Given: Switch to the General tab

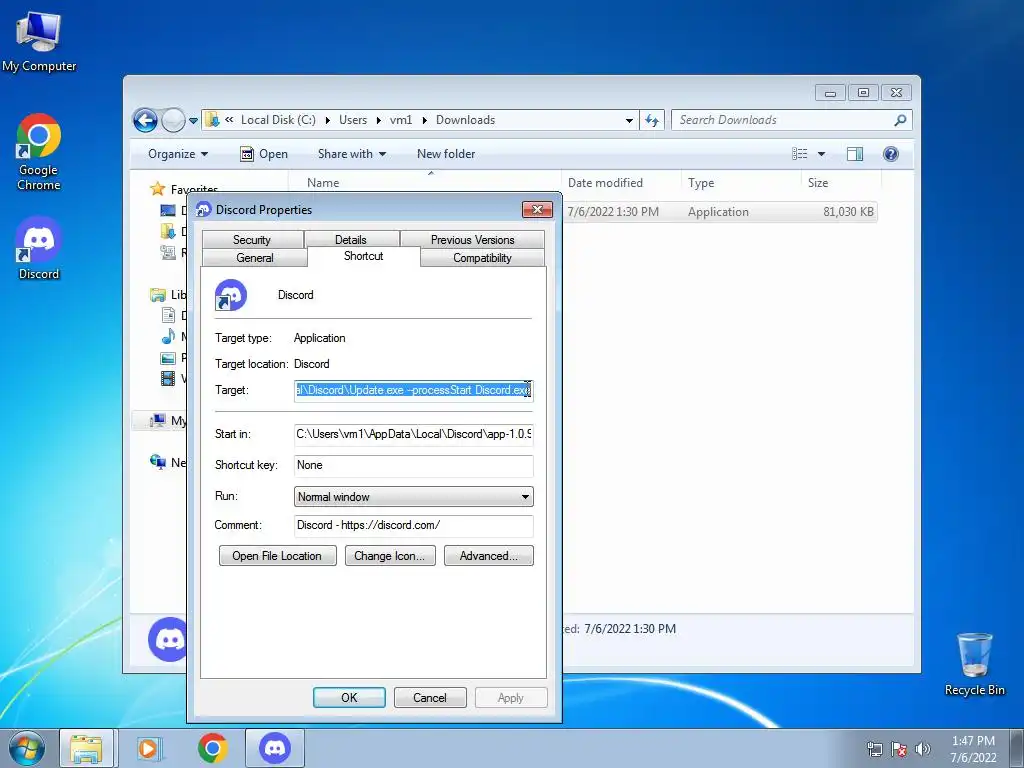Looking at the screenshot, I should click(255, 258).
